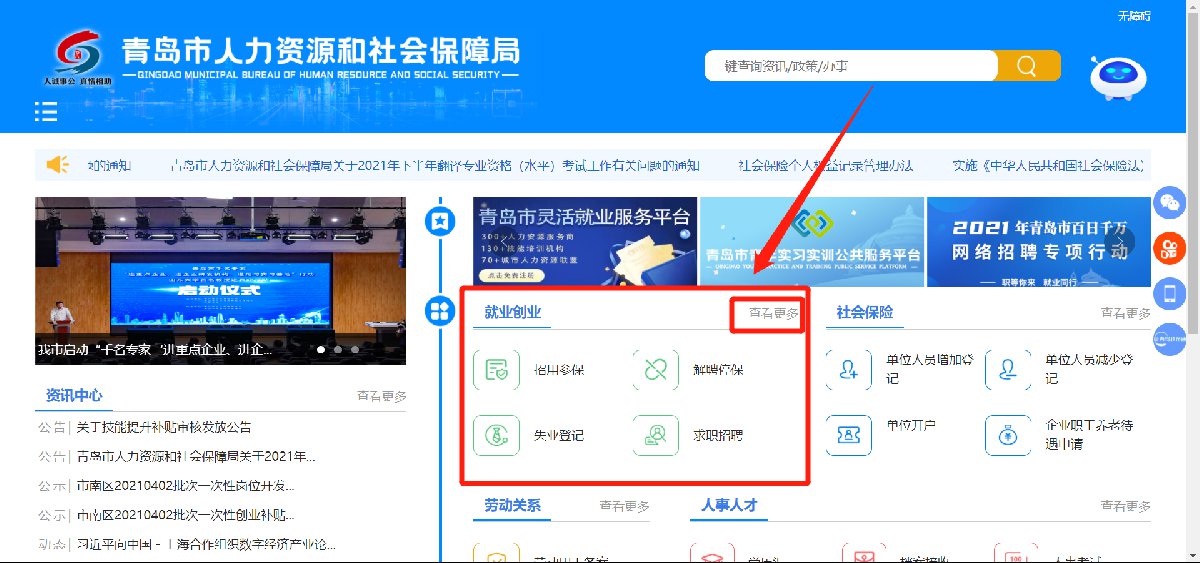This screenshot has height=563, width=1200.
Task: Click the news photo caption about 千名专家
Action: pos(155,350)
